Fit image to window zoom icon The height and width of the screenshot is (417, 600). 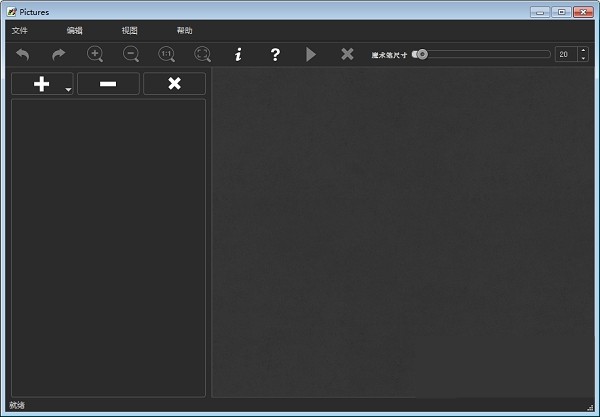tap(202, 54)
